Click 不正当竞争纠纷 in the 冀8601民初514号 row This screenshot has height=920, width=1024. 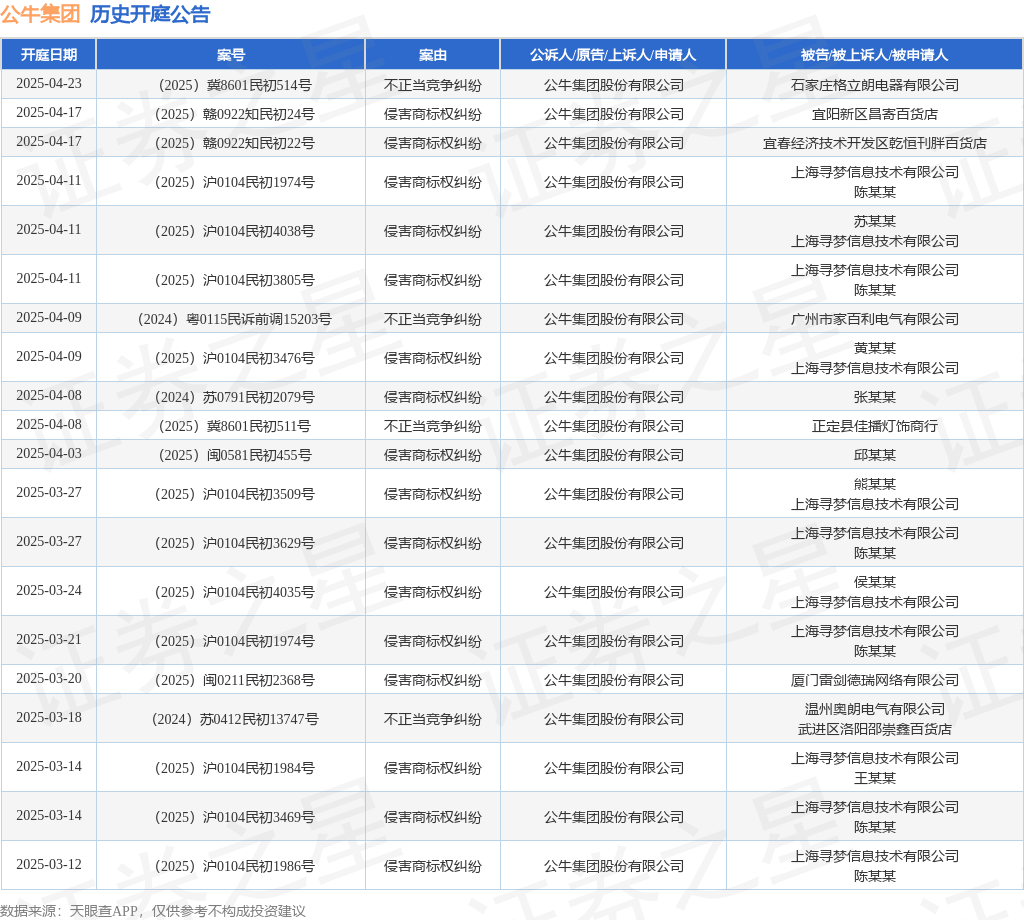[x=433, y=85]
